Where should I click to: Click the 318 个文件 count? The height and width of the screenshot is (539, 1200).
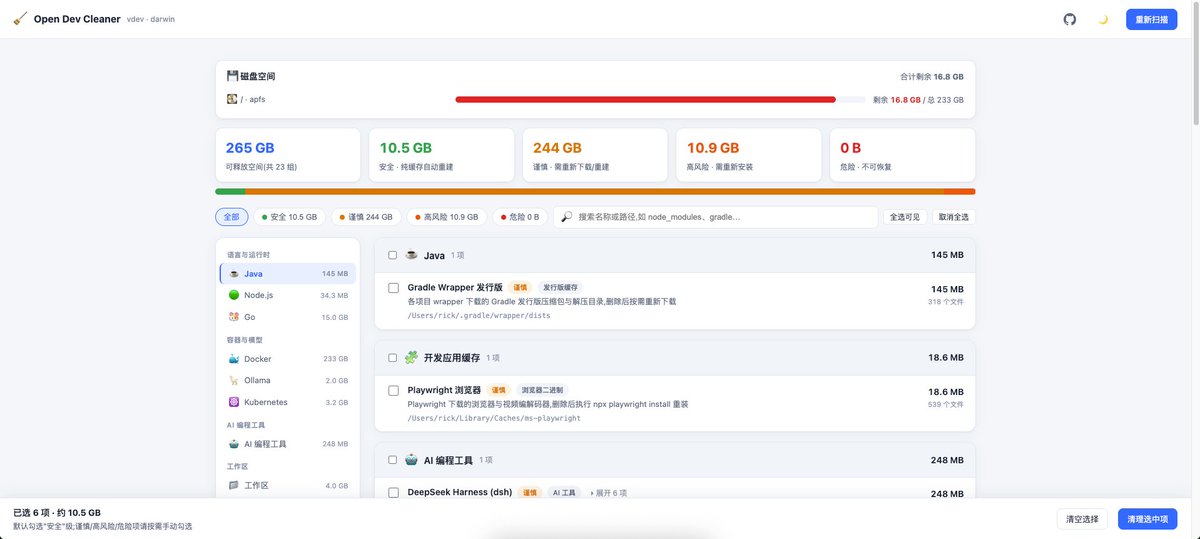[x=946, y=302]
